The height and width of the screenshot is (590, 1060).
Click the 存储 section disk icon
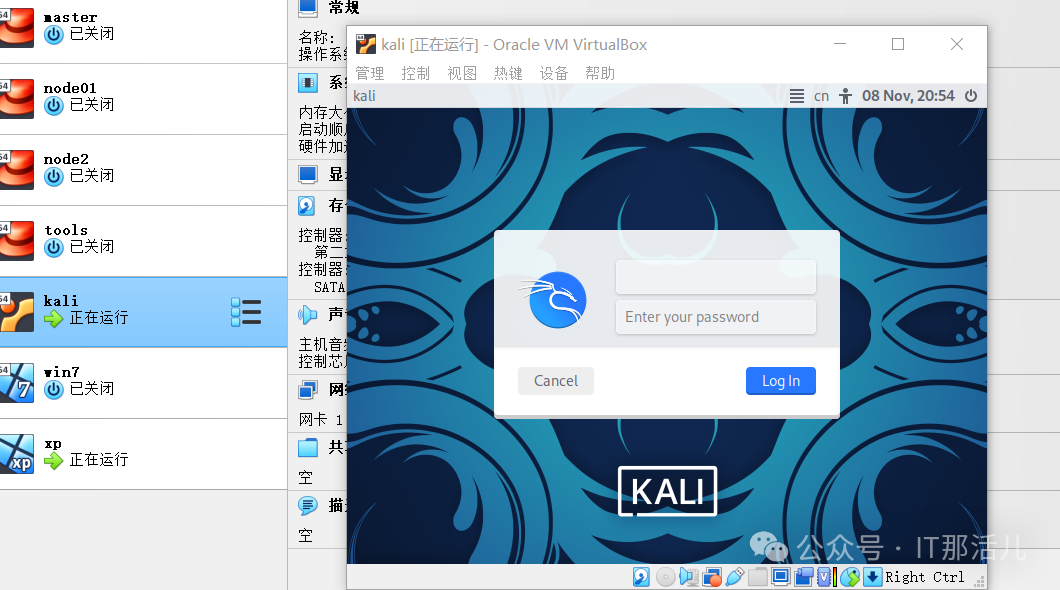pos(306,205)
